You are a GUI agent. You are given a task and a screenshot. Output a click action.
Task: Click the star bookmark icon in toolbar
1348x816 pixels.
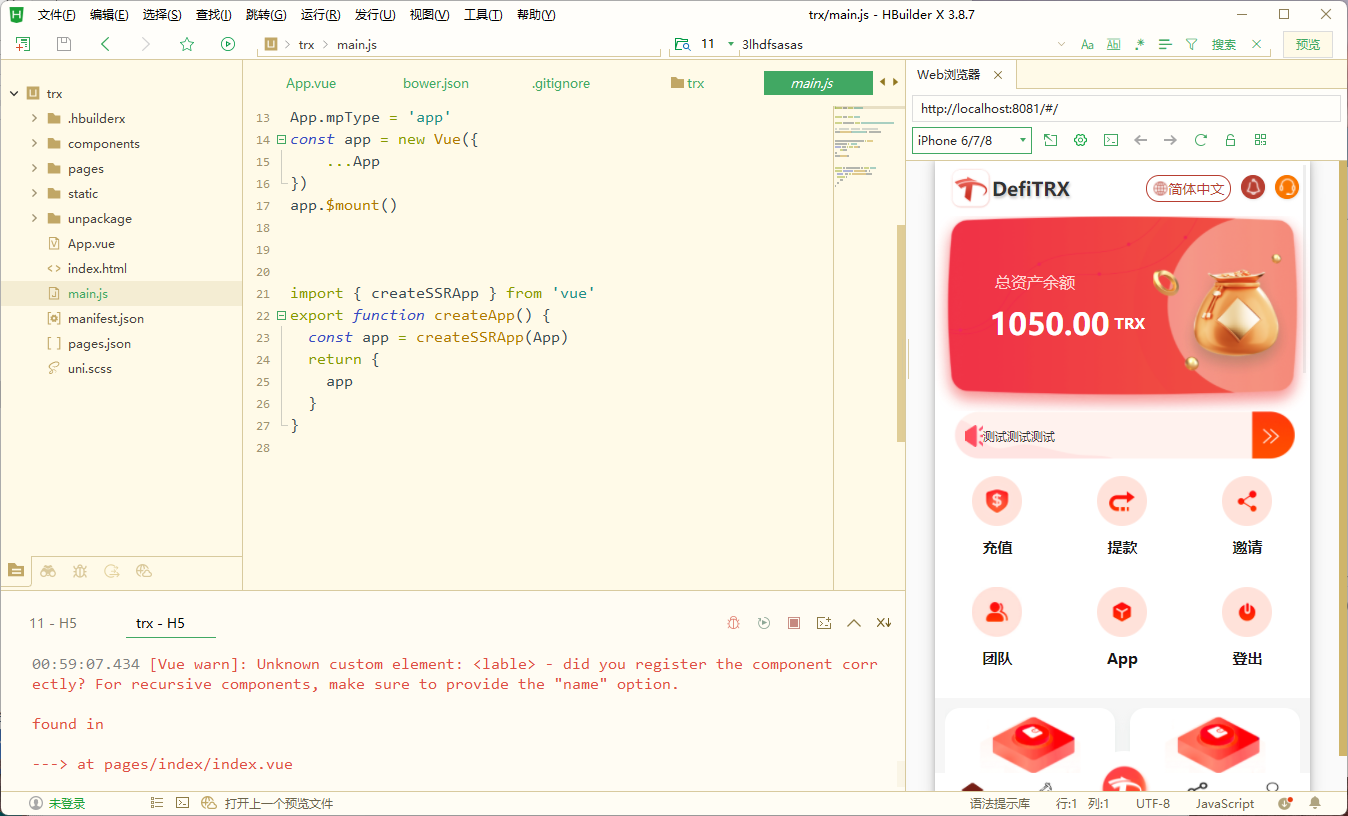187,44
